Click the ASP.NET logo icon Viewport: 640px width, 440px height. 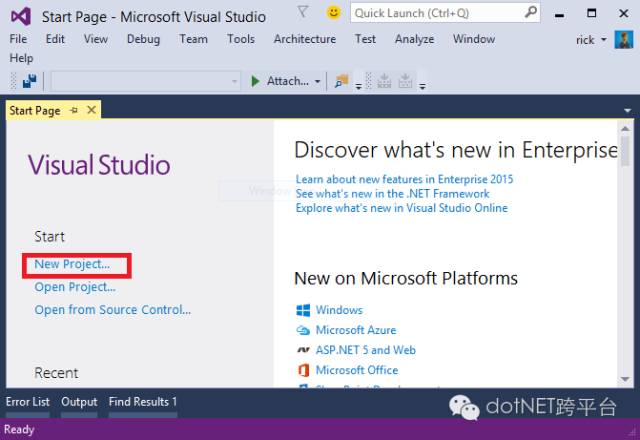[x=303, y=350]
